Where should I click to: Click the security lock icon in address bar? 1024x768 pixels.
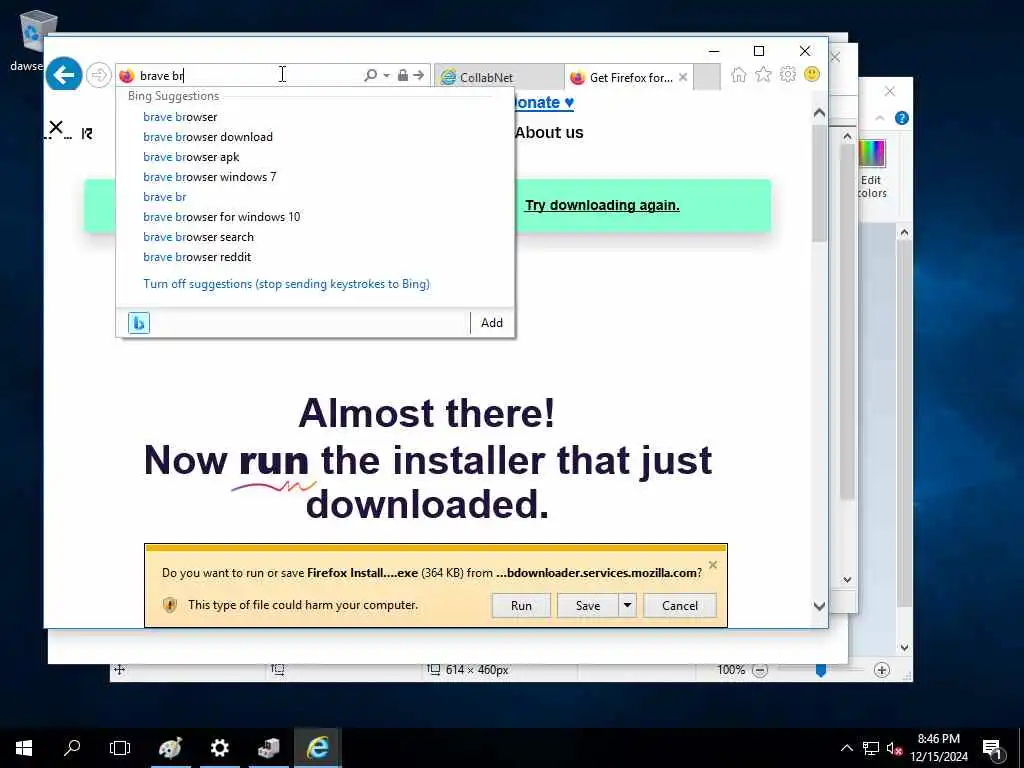403,76
